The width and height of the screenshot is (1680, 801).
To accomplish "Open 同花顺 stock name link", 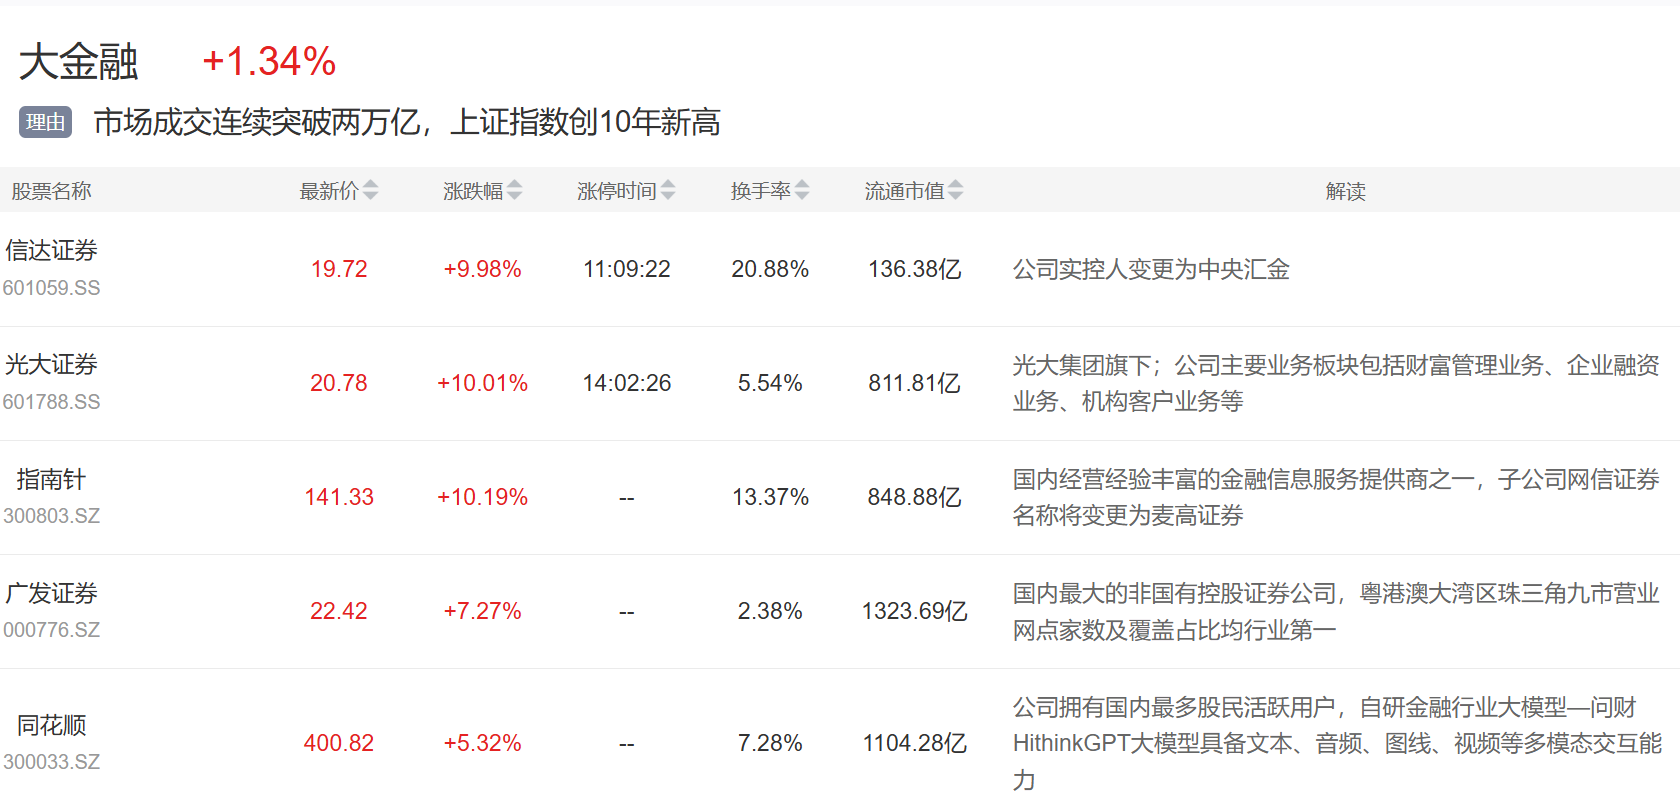I will pyautogui.click(x=51, y=725).
